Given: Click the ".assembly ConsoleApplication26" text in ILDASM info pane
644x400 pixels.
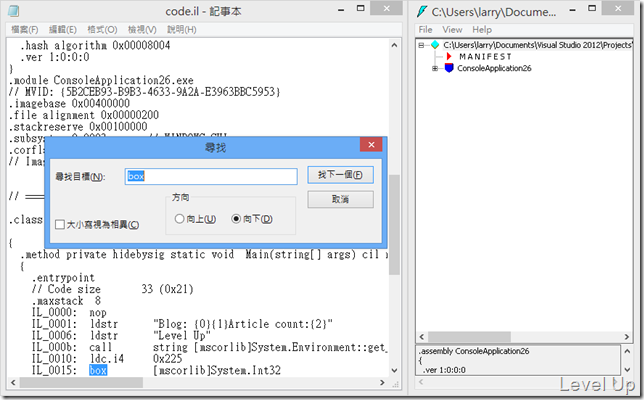Looking at the screenshot, I should coord(474,351).
